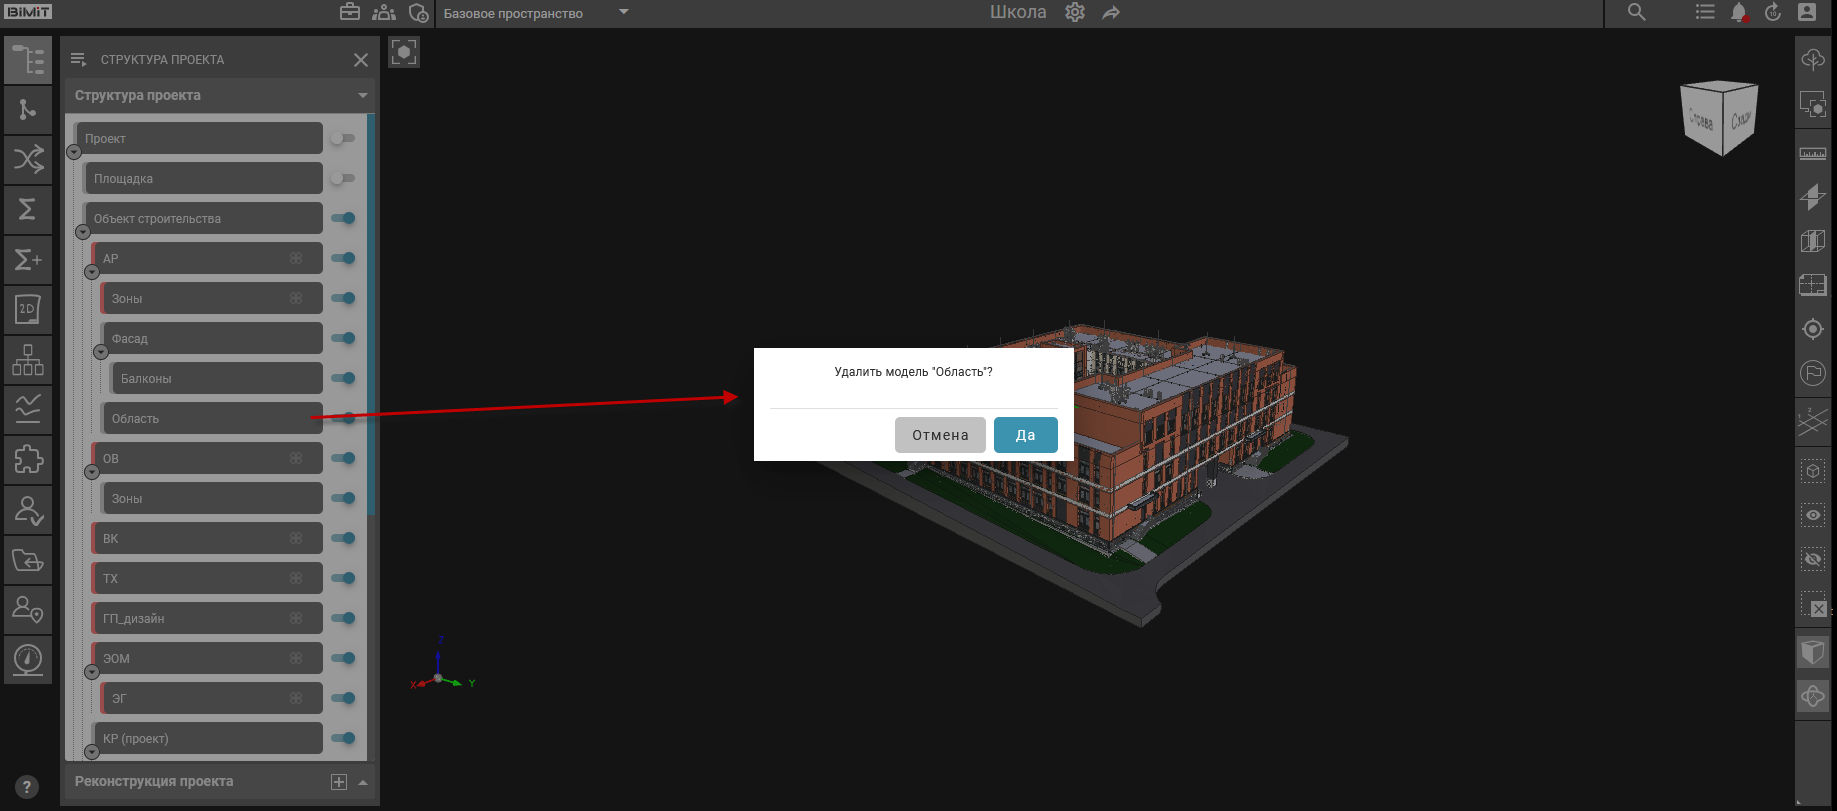Click the project structure tree icon in left sidebar

(28, 60)
